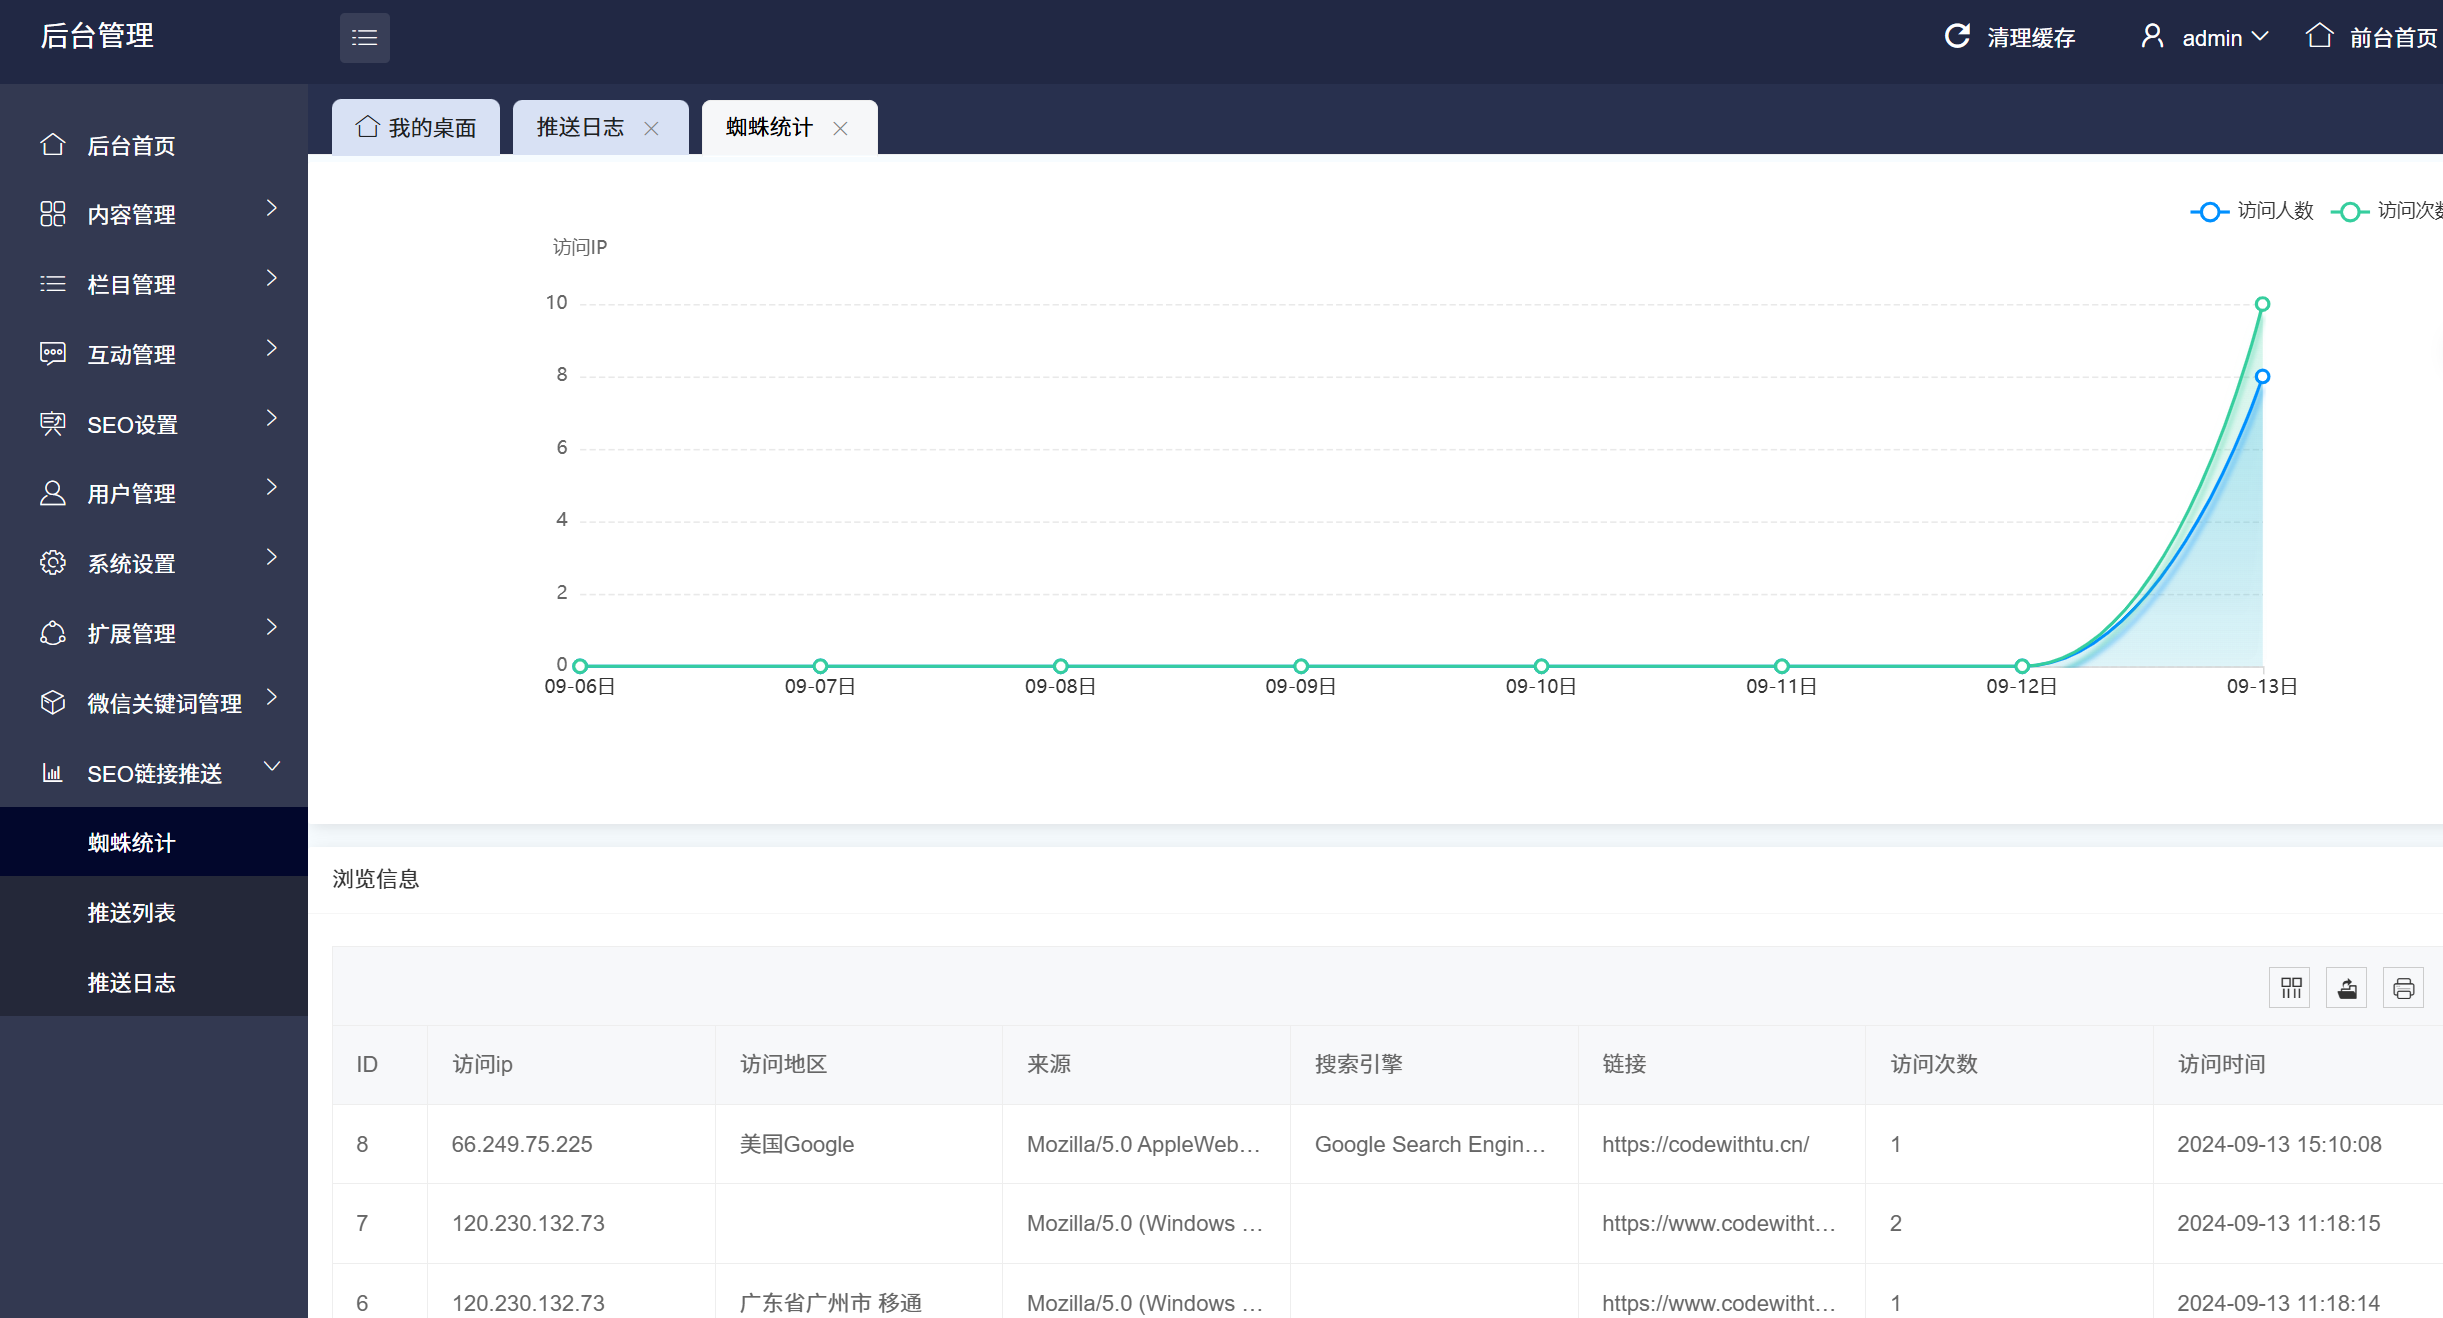Expand the 扩展管理 menu arrow

pos(271,627)
